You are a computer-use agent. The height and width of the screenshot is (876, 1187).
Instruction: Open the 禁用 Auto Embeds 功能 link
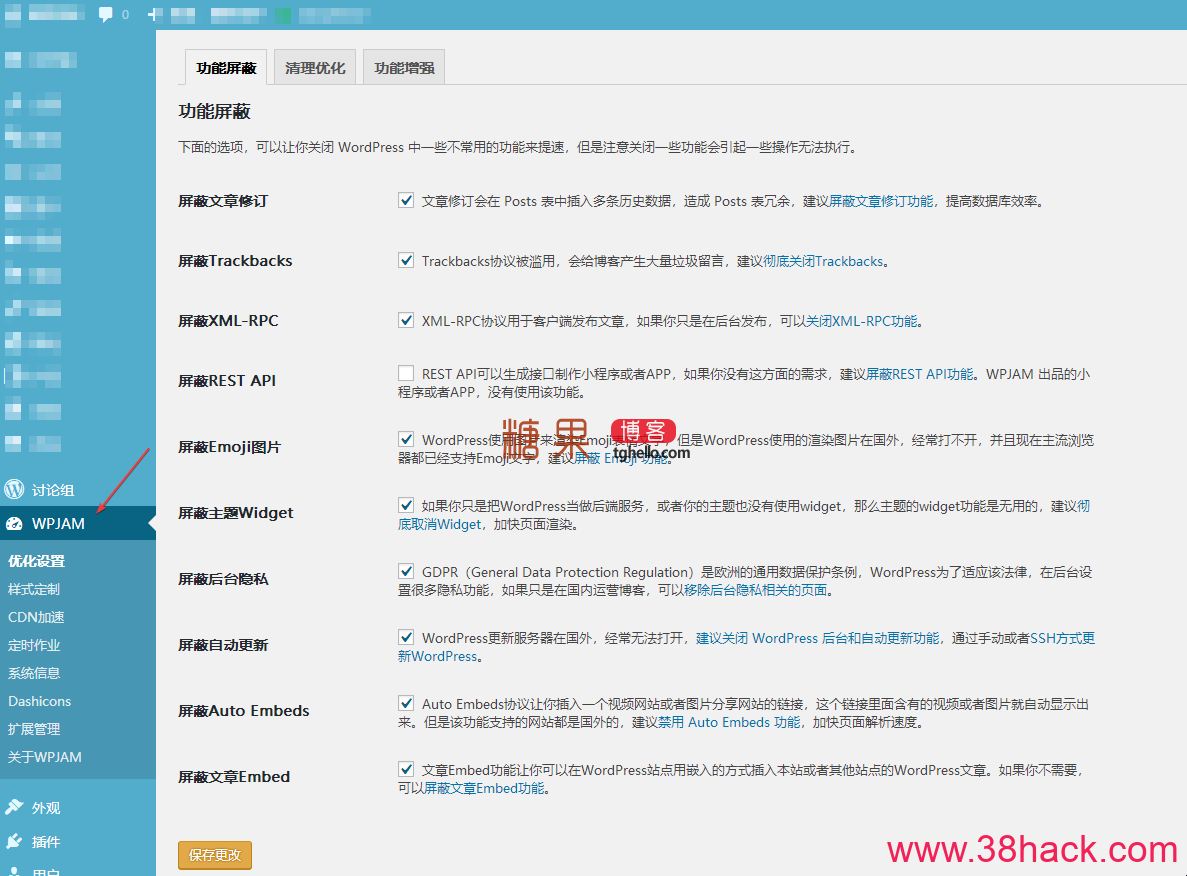pyautogui.click(x=729, y=722)
